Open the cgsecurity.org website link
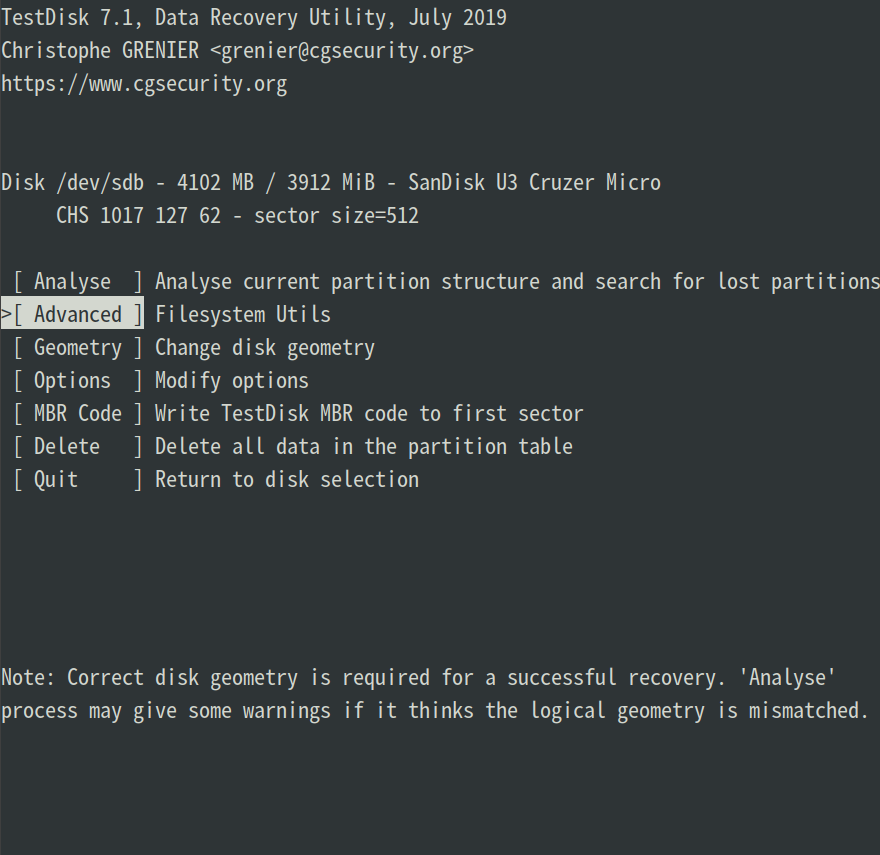The height and width of the screenshot is (855, 880). click(144, 83)
